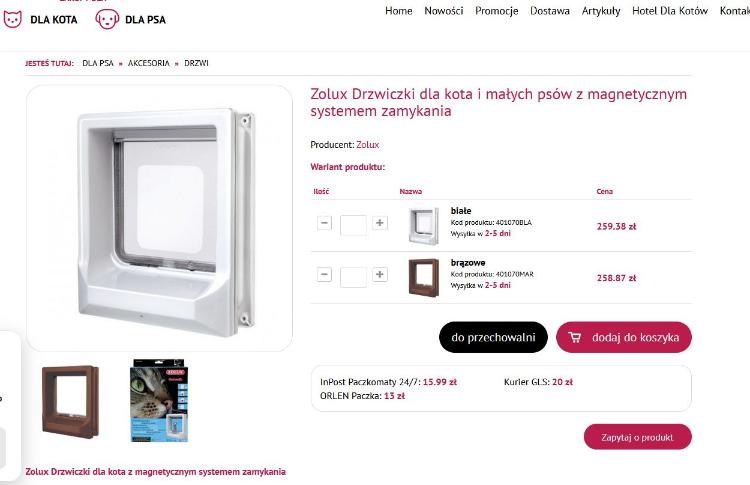Navigate to AKCESORIA breadcrumb
This screenshot has width=750, height=485.
coord(149,63)
